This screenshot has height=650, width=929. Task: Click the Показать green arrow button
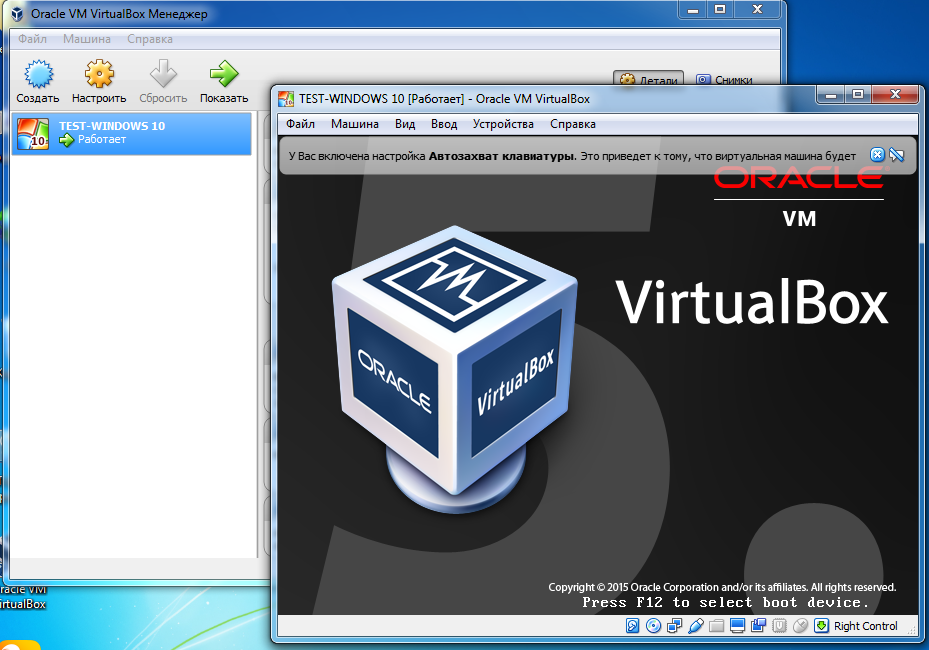click(x=224, y=82)
